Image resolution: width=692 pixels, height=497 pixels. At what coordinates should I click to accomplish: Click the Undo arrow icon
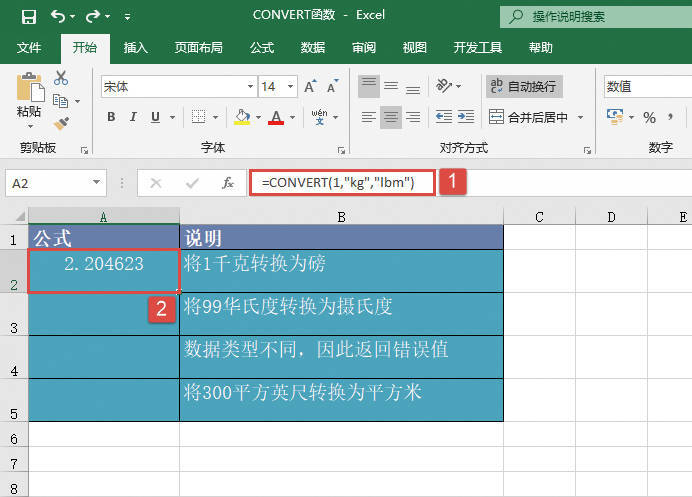(x=58, y=16)
